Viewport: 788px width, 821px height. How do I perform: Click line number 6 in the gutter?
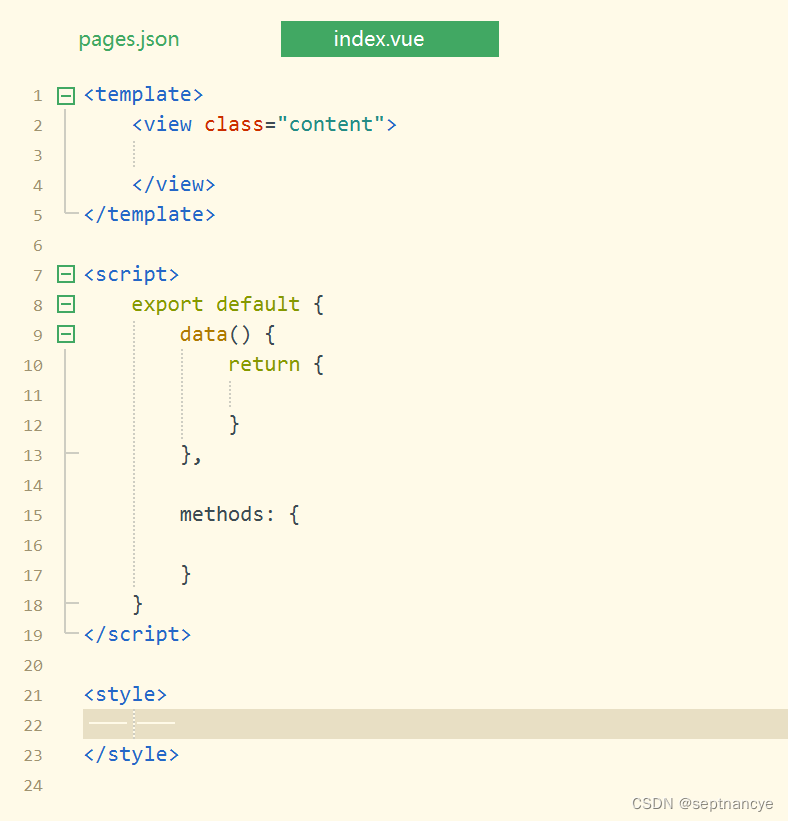pos(38,246)
